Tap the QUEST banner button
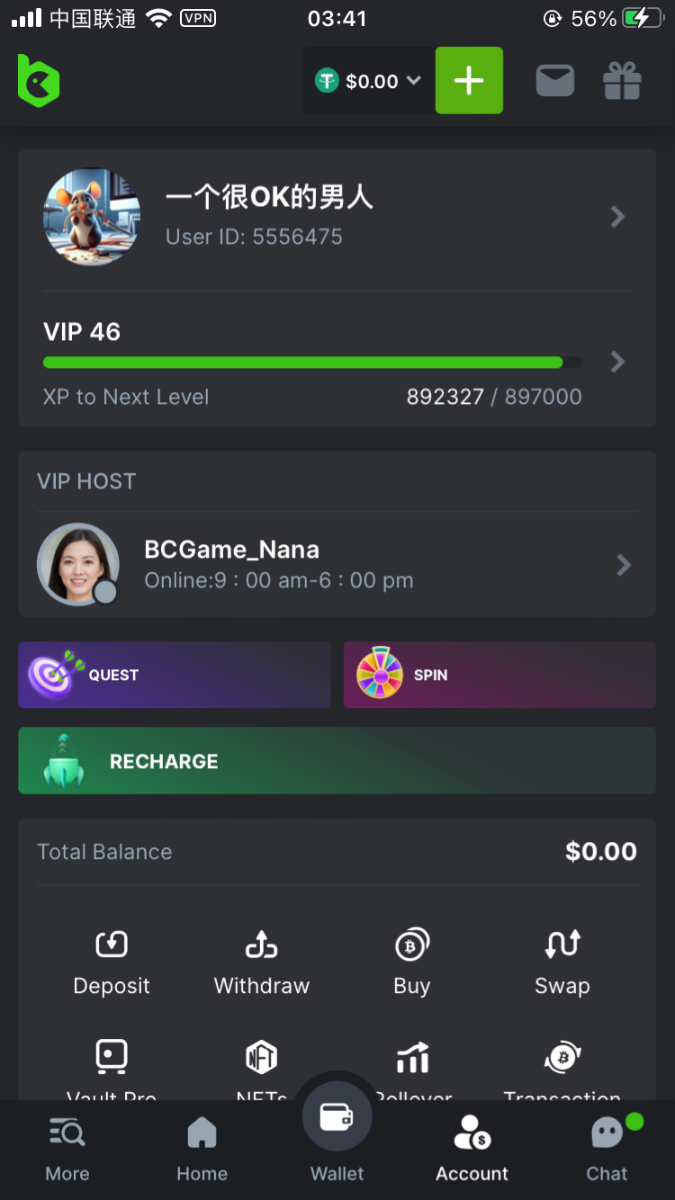675x1200 pixels. coord(174,675)
